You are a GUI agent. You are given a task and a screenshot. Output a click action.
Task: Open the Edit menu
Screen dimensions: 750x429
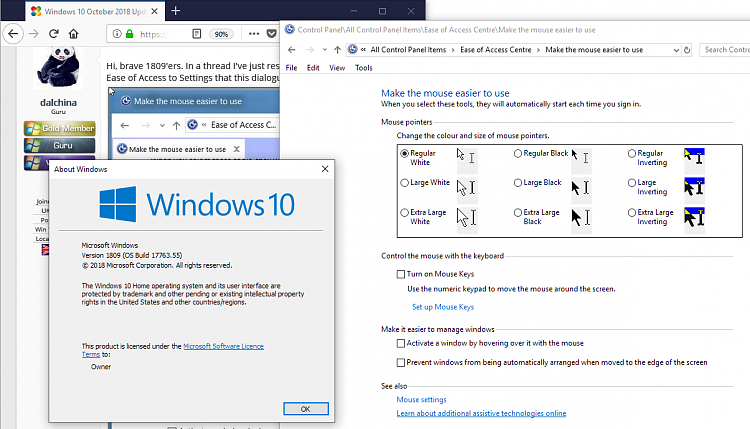tap(313, 68)
